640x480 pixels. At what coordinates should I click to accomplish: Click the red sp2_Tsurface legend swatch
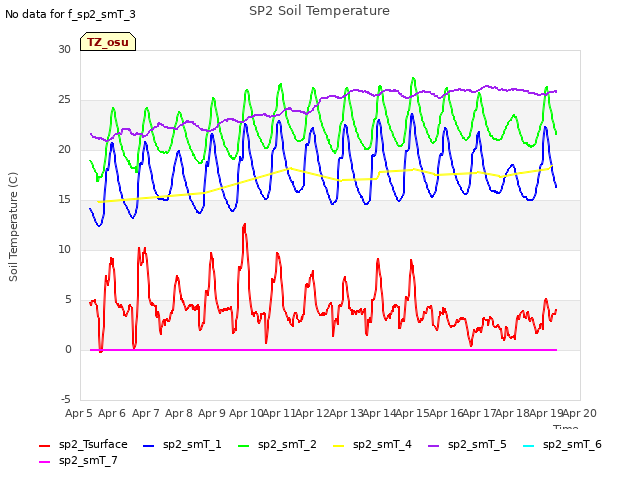44,446
